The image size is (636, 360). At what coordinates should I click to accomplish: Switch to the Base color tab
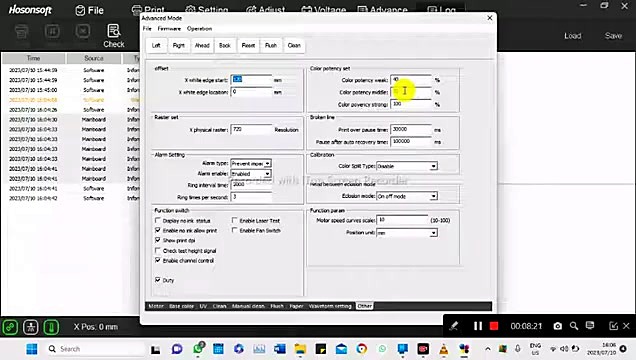point(181,306)
